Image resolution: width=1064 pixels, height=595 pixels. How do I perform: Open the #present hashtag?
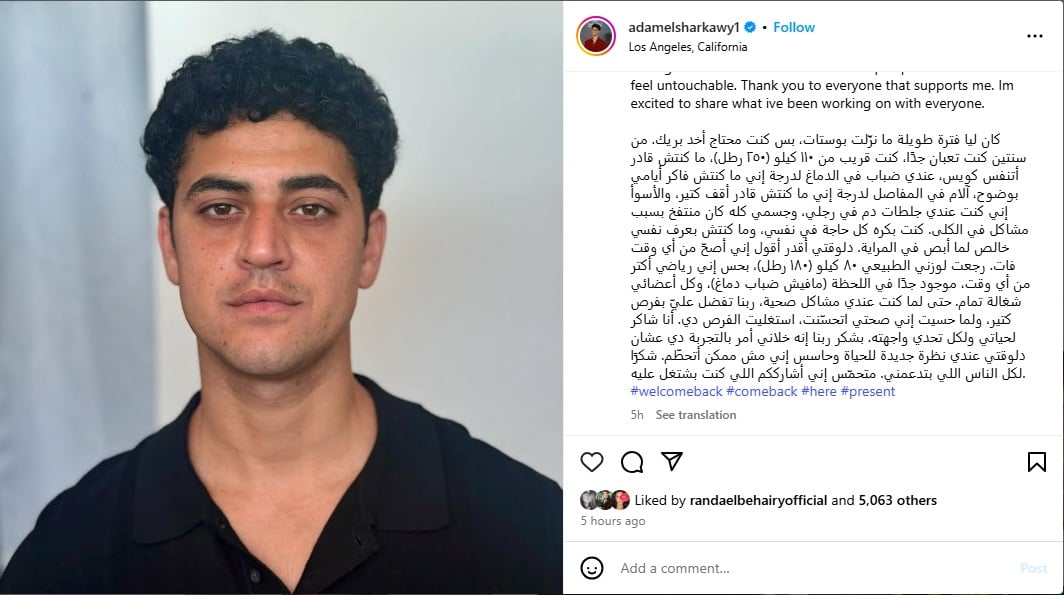tap(867, 391)
